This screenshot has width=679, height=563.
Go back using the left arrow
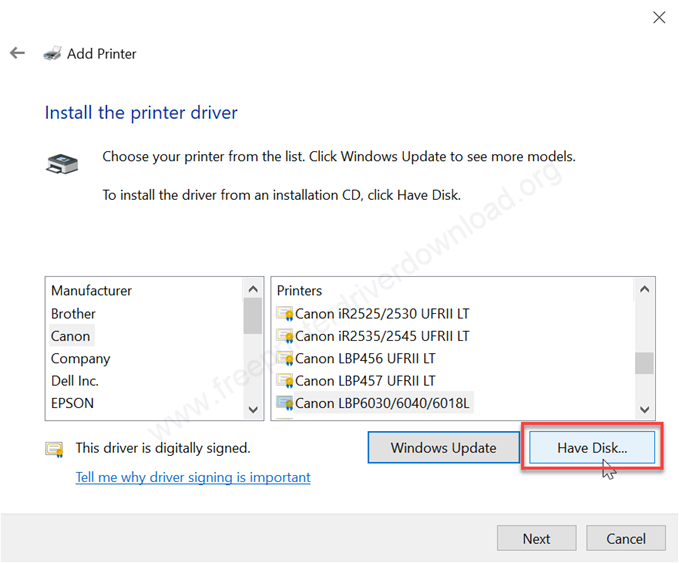pos(17,53)
